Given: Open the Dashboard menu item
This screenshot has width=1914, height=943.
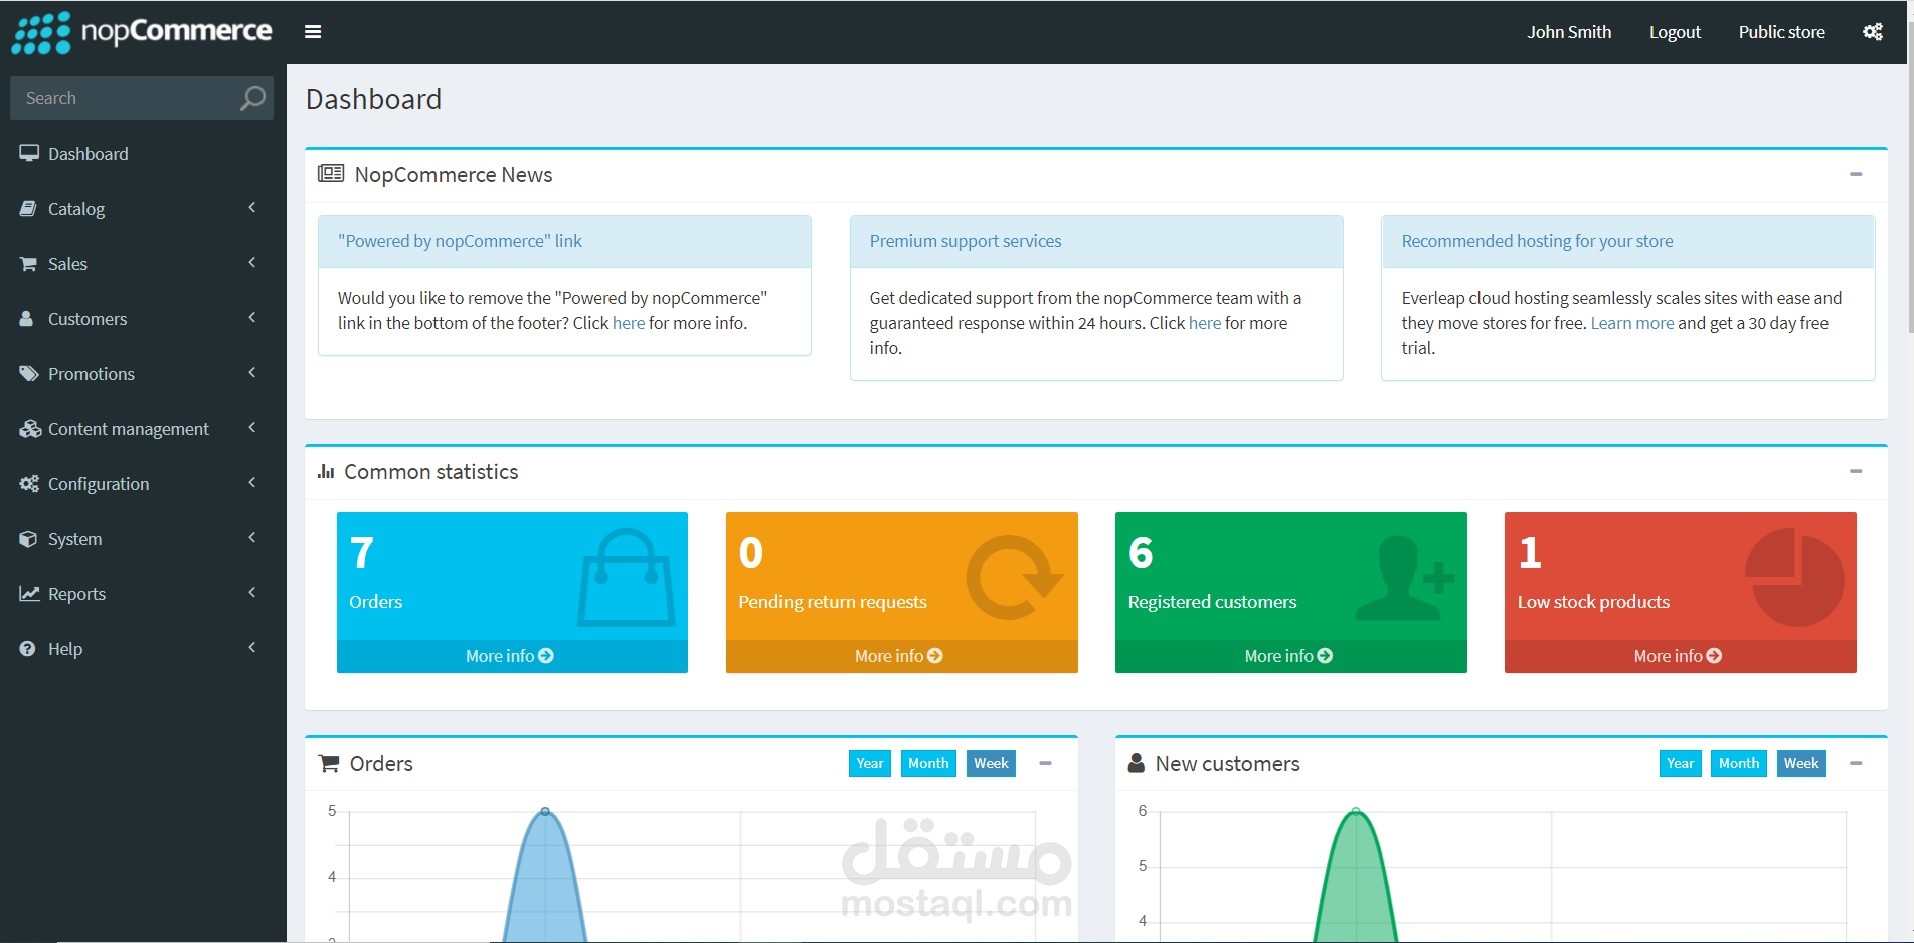Looking at the screenshot, I should [143, 154].
